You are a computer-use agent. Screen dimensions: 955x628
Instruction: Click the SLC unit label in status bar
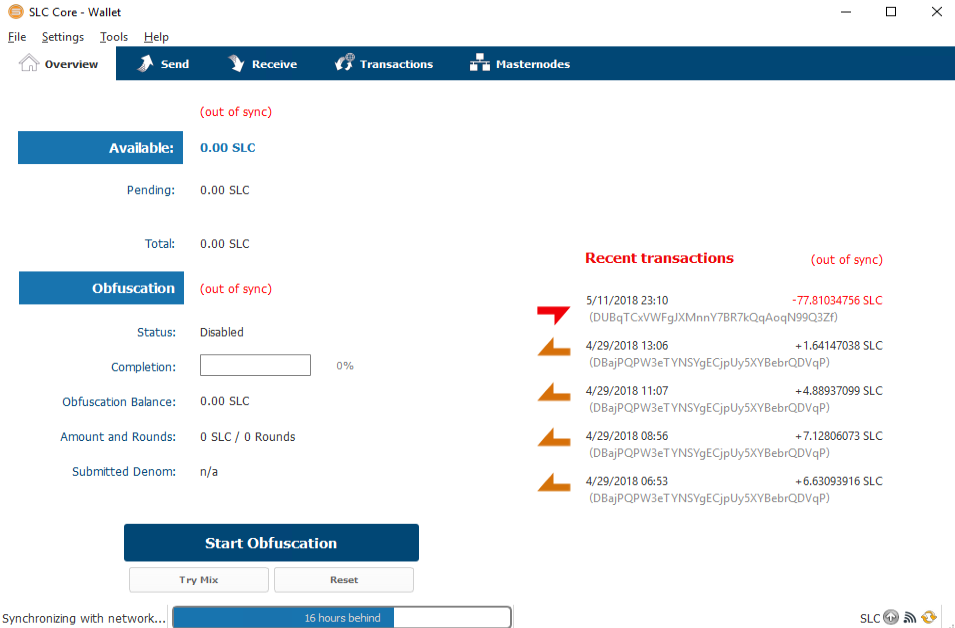point(870,618)
